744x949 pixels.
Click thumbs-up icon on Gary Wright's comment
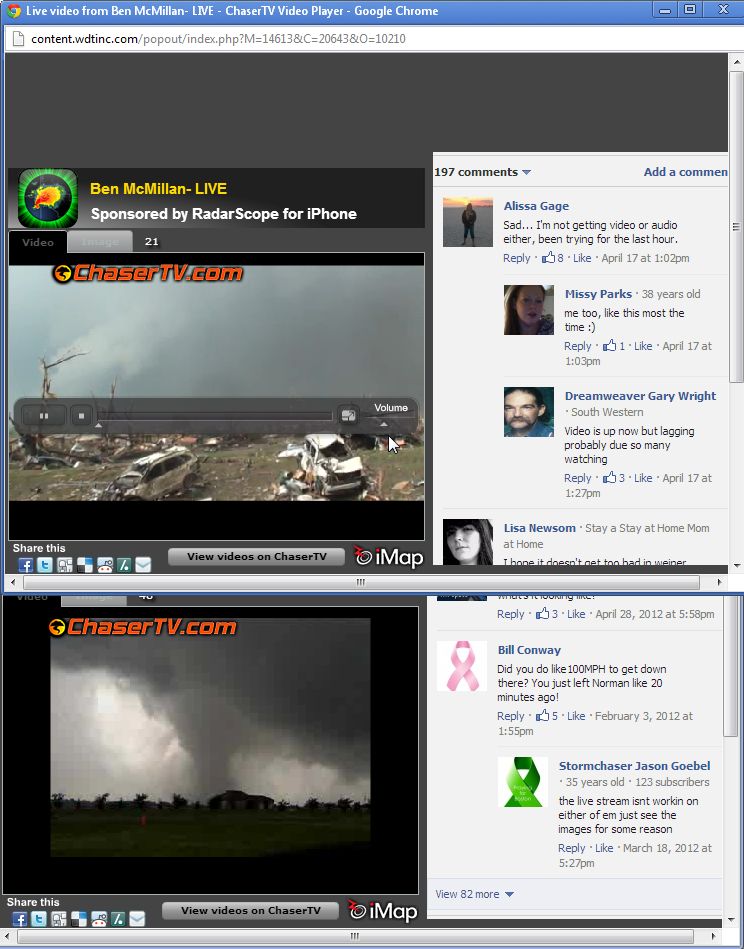click(x=610, y=478)
